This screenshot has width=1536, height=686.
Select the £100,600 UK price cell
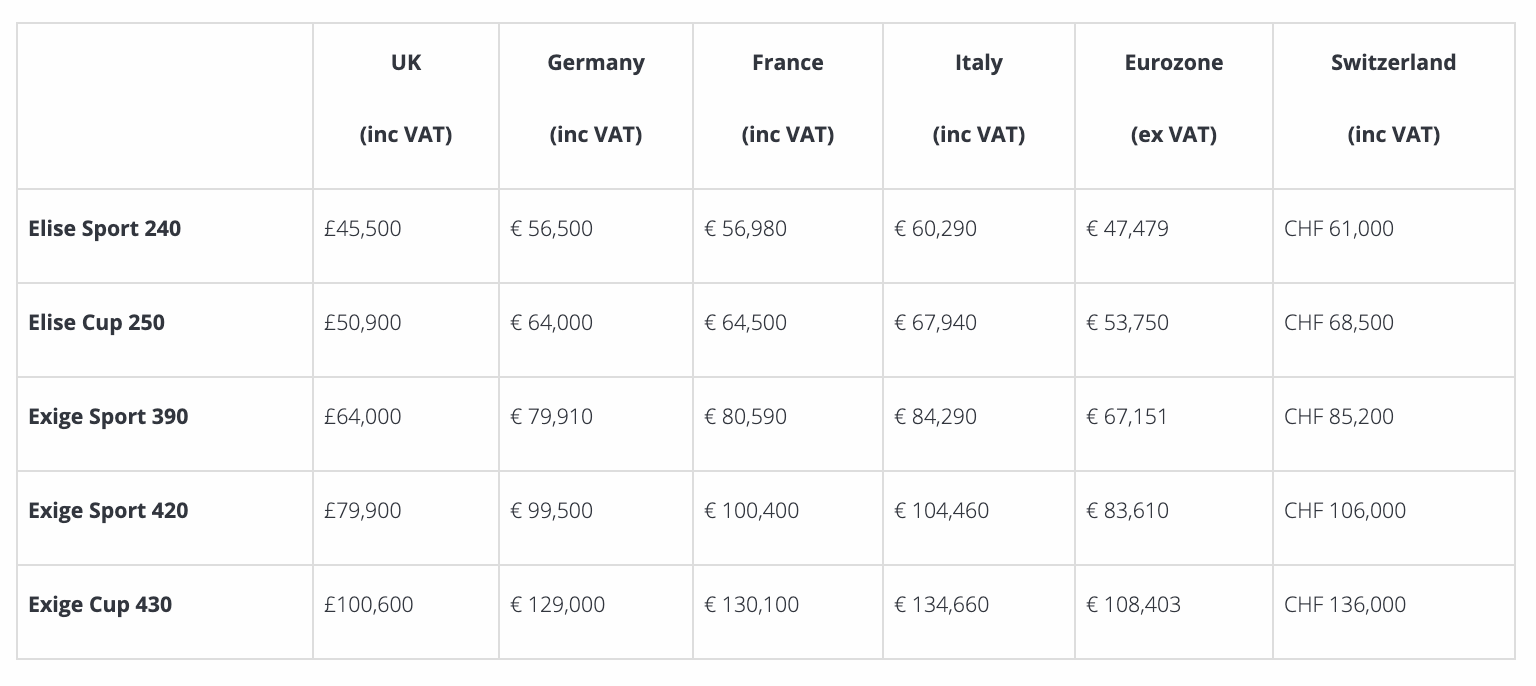pos(369,605)
